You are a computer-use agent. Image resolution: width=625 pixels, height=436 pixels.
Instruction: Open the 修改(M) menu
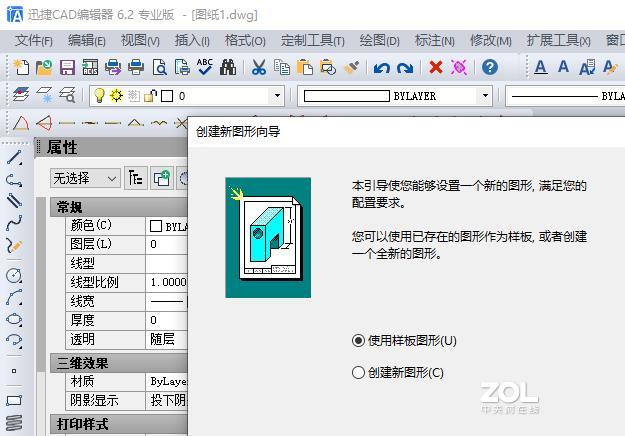(x=491, y=41)
